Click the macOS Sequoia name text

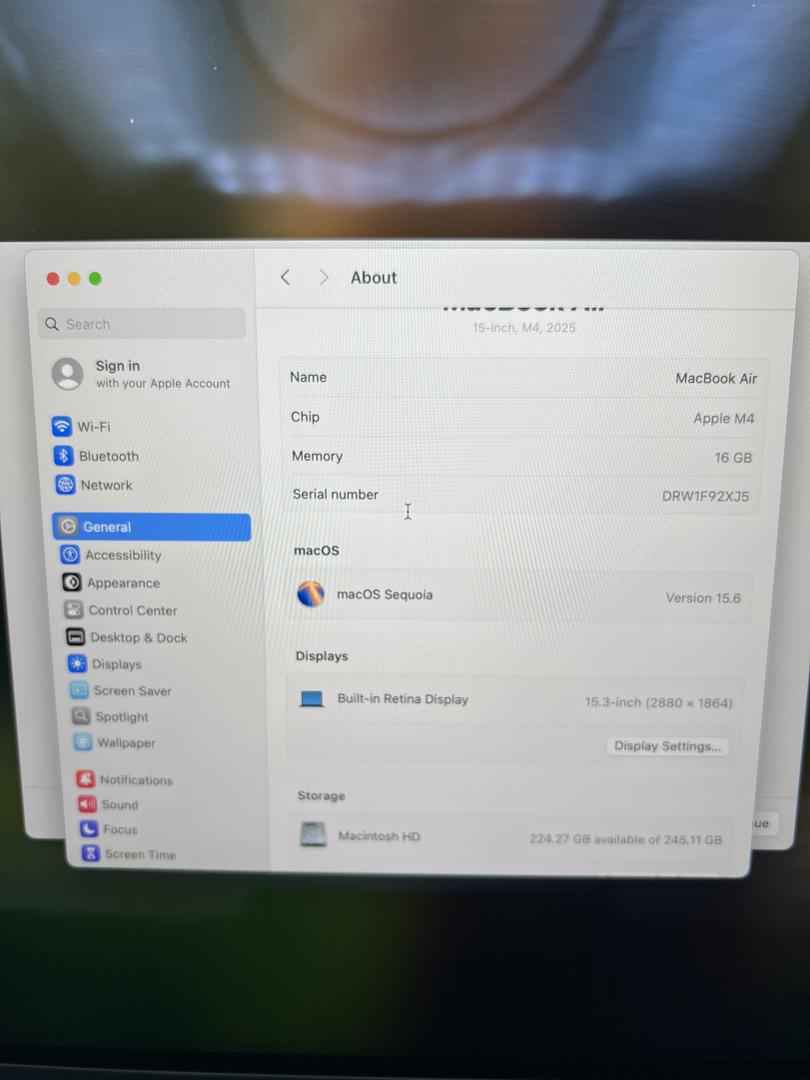click(384, 594)
